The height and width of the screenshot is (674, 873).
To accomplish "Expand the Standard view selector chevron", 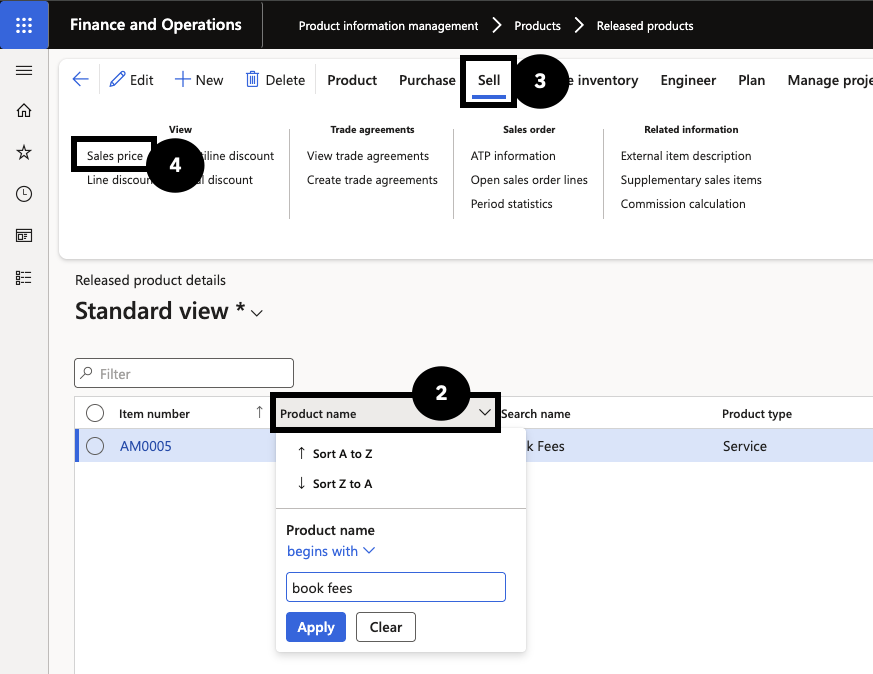I will pos(257,313).
